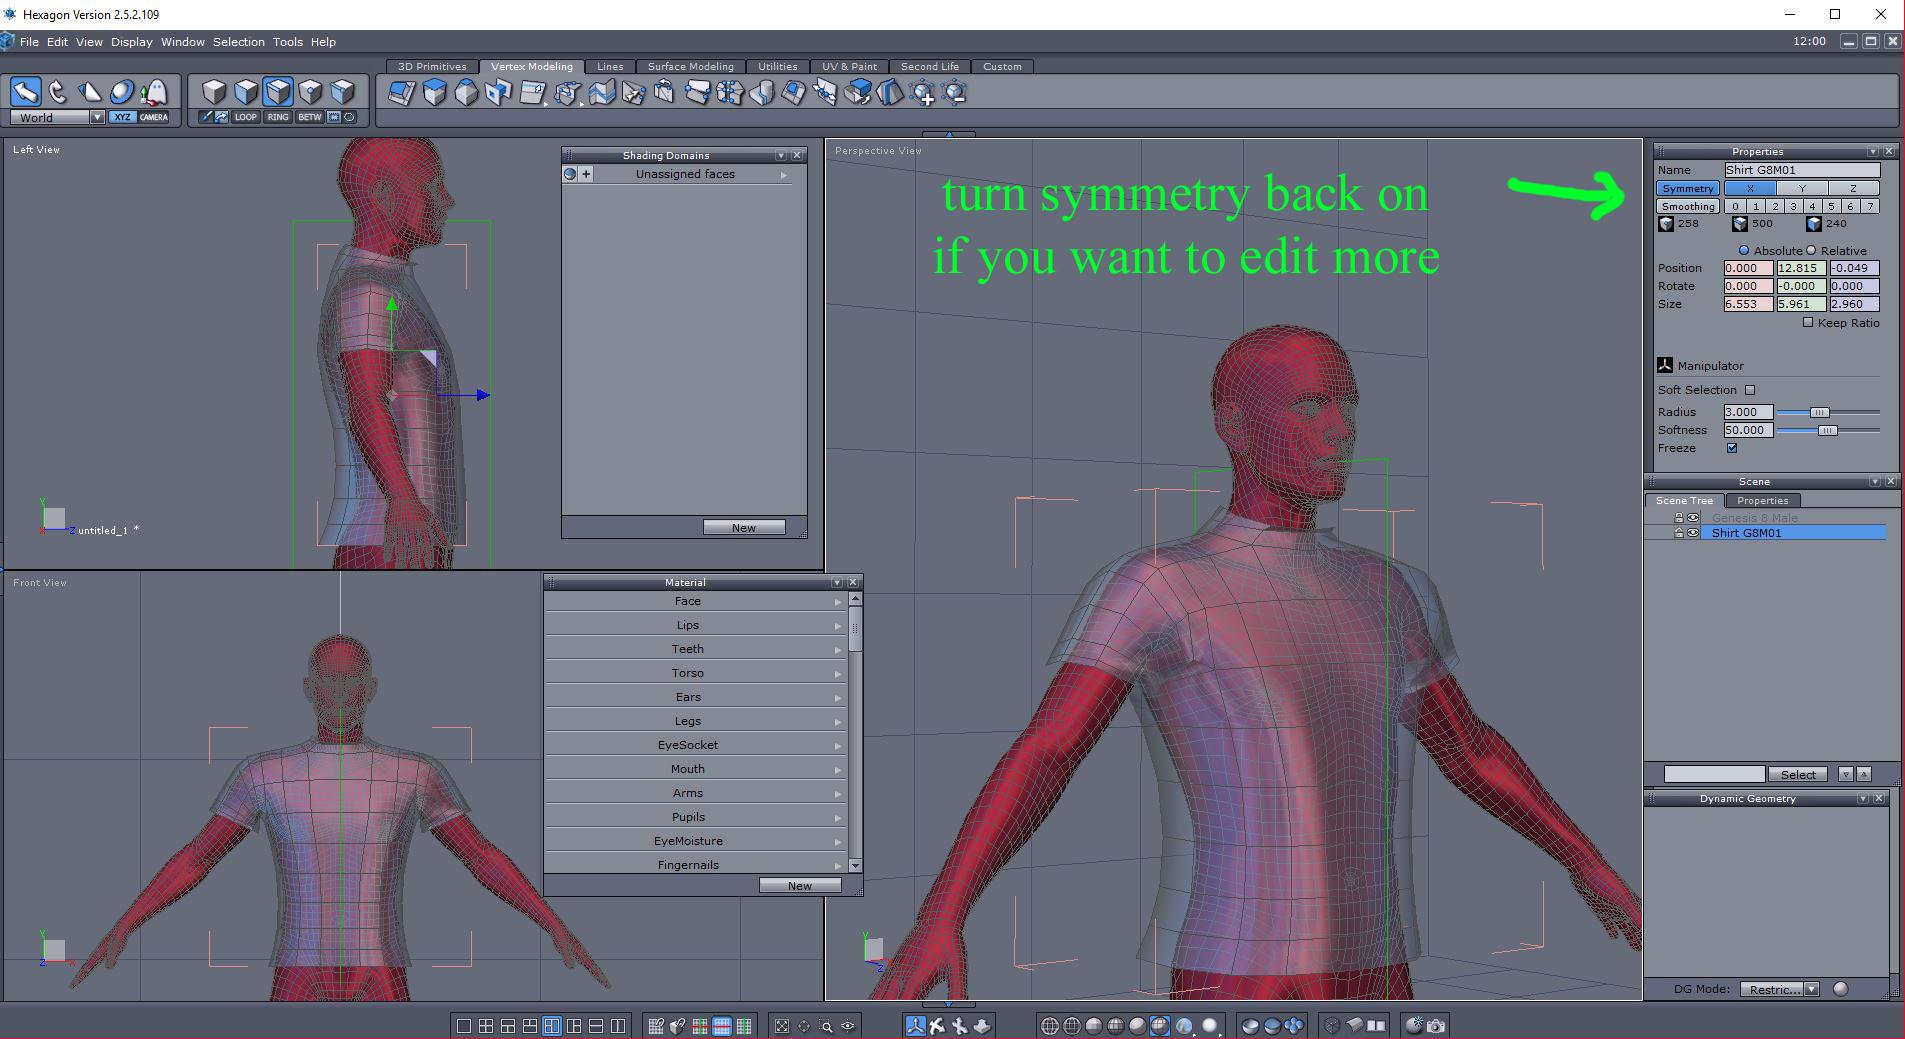
Task: Open the Selection menu
Action: click(239, 42)
